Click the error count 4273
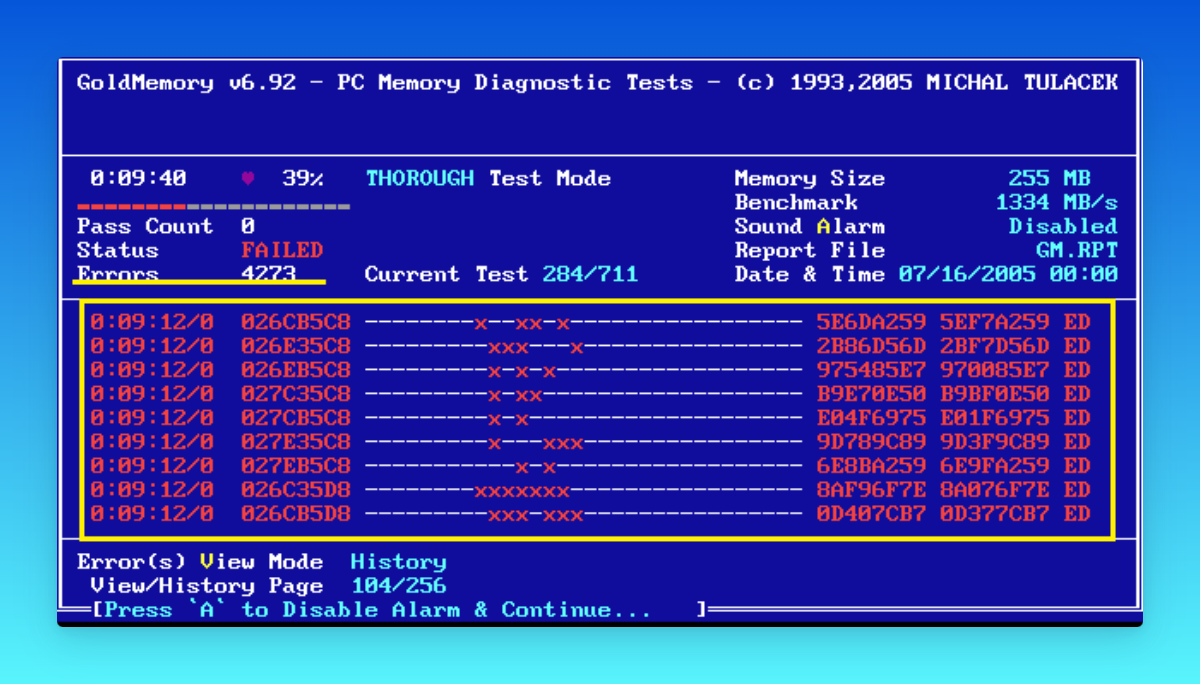The image size is (1200, 684). 268,274
